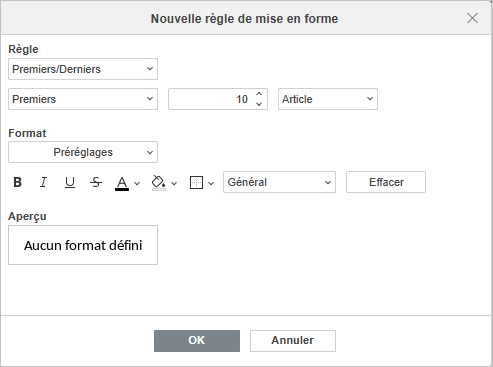493x367 pixels.
Task: Click the Règle section label
Action: coord(23,49)
